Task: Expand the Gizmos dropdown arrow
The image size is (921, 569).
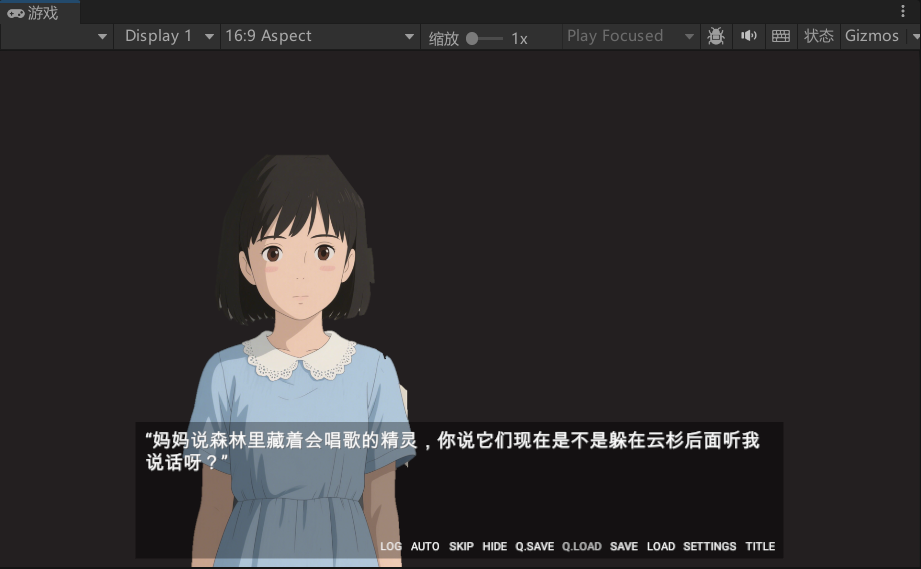Action: [916, 36]
